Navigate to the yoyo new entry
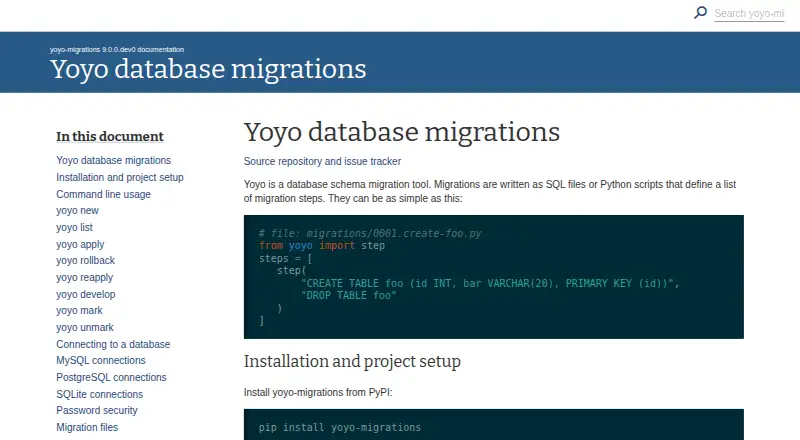Screen dimensions: 800x440 (x=77, y=210)
